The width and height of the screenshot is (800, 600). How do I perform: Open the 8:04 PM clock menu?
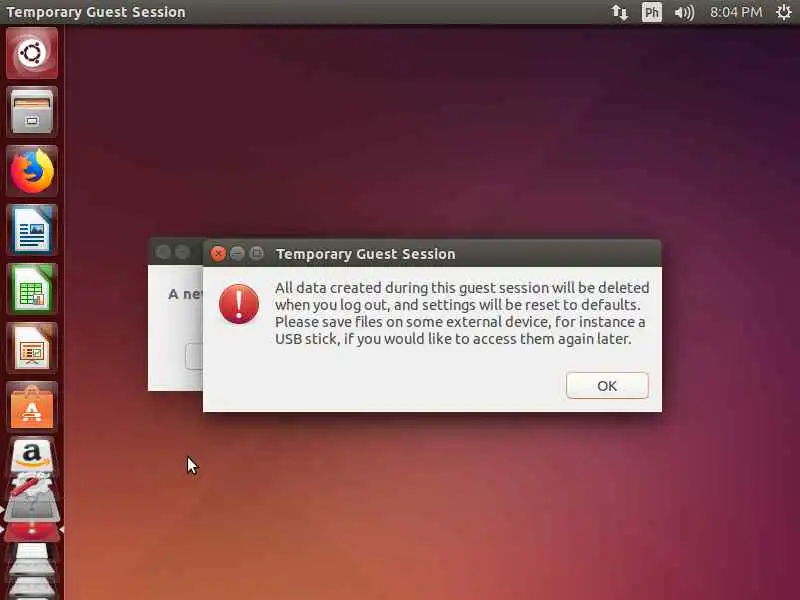tap(736, 12)
